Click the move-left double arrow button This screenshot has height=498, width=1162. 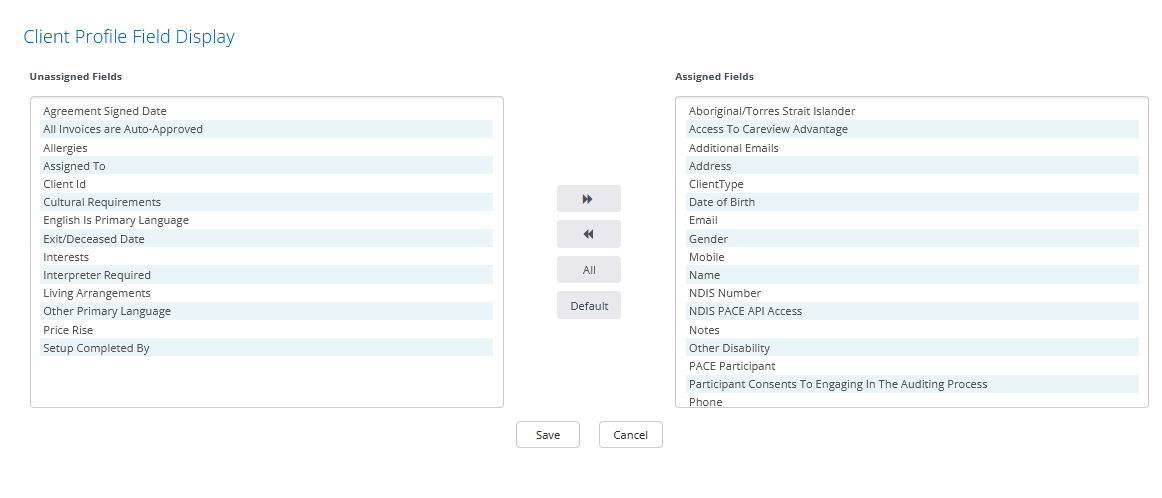coord(588,234)
